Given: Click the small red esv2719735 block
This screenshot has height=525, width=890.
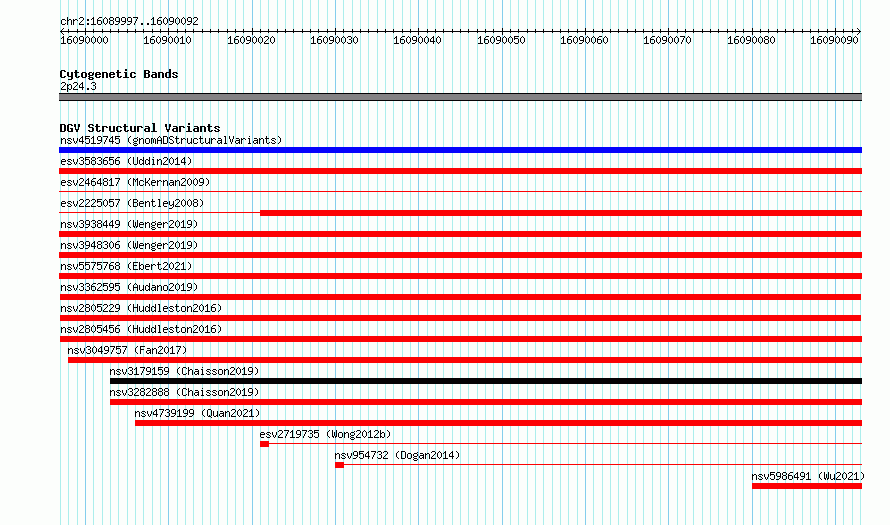Looking at the screenshot, I should (x=265, y=444).
